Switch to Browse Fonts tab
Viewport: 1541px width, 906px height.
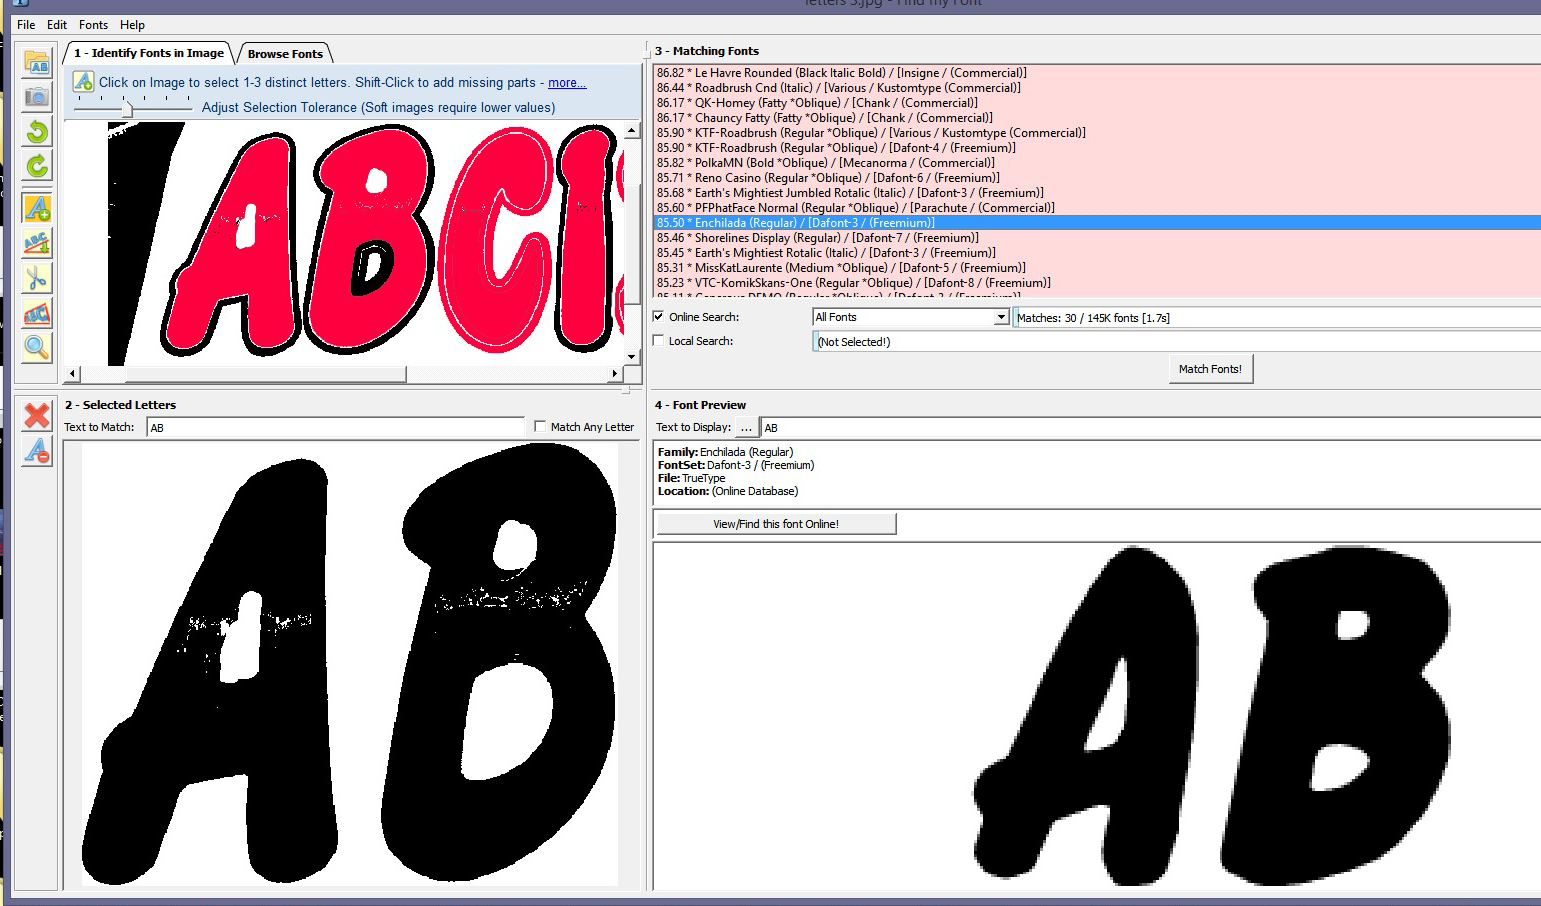pyautogui.click(x=285, y=54)
